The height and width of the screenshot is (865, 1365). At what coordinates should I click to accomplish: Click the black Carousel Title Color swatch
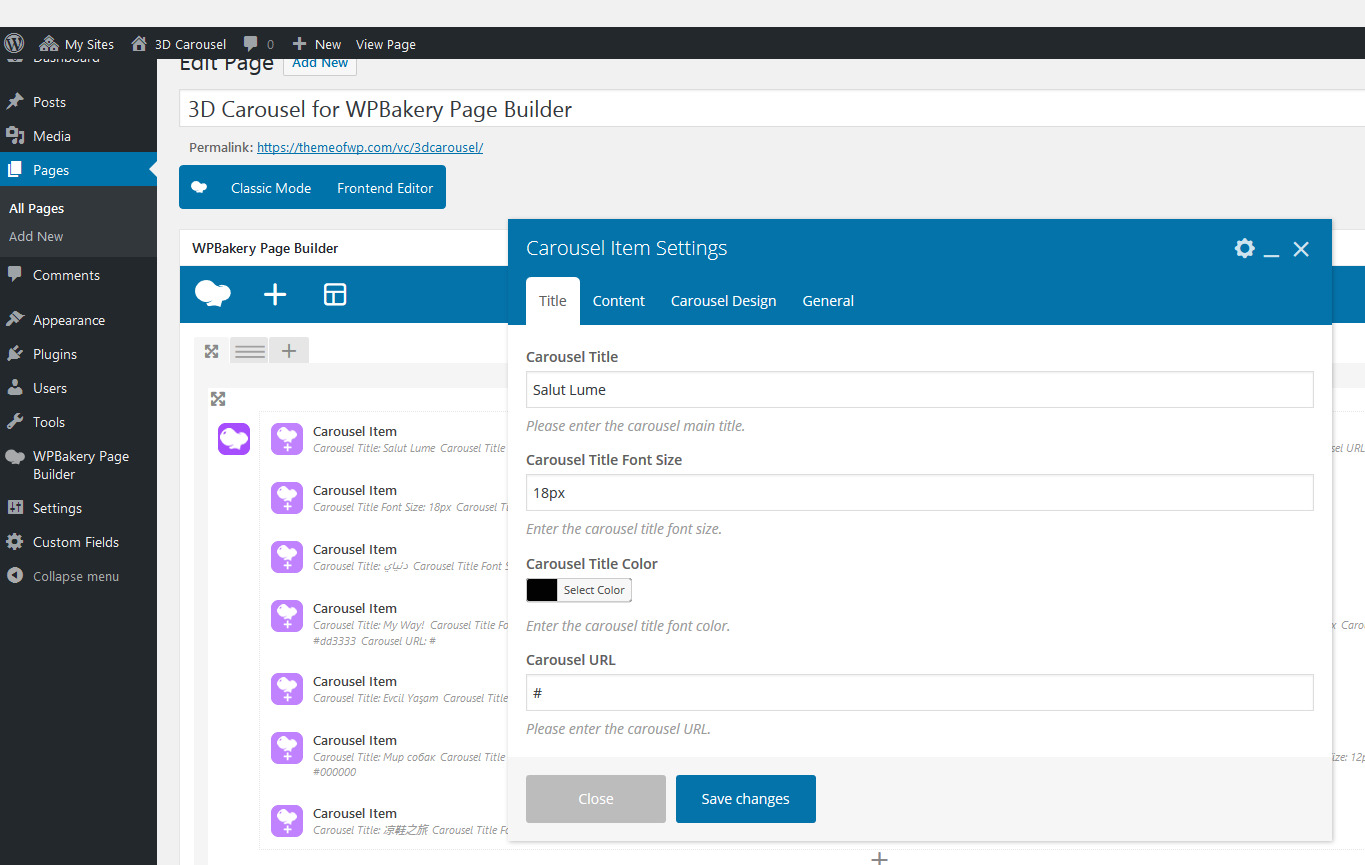point(542,590)
